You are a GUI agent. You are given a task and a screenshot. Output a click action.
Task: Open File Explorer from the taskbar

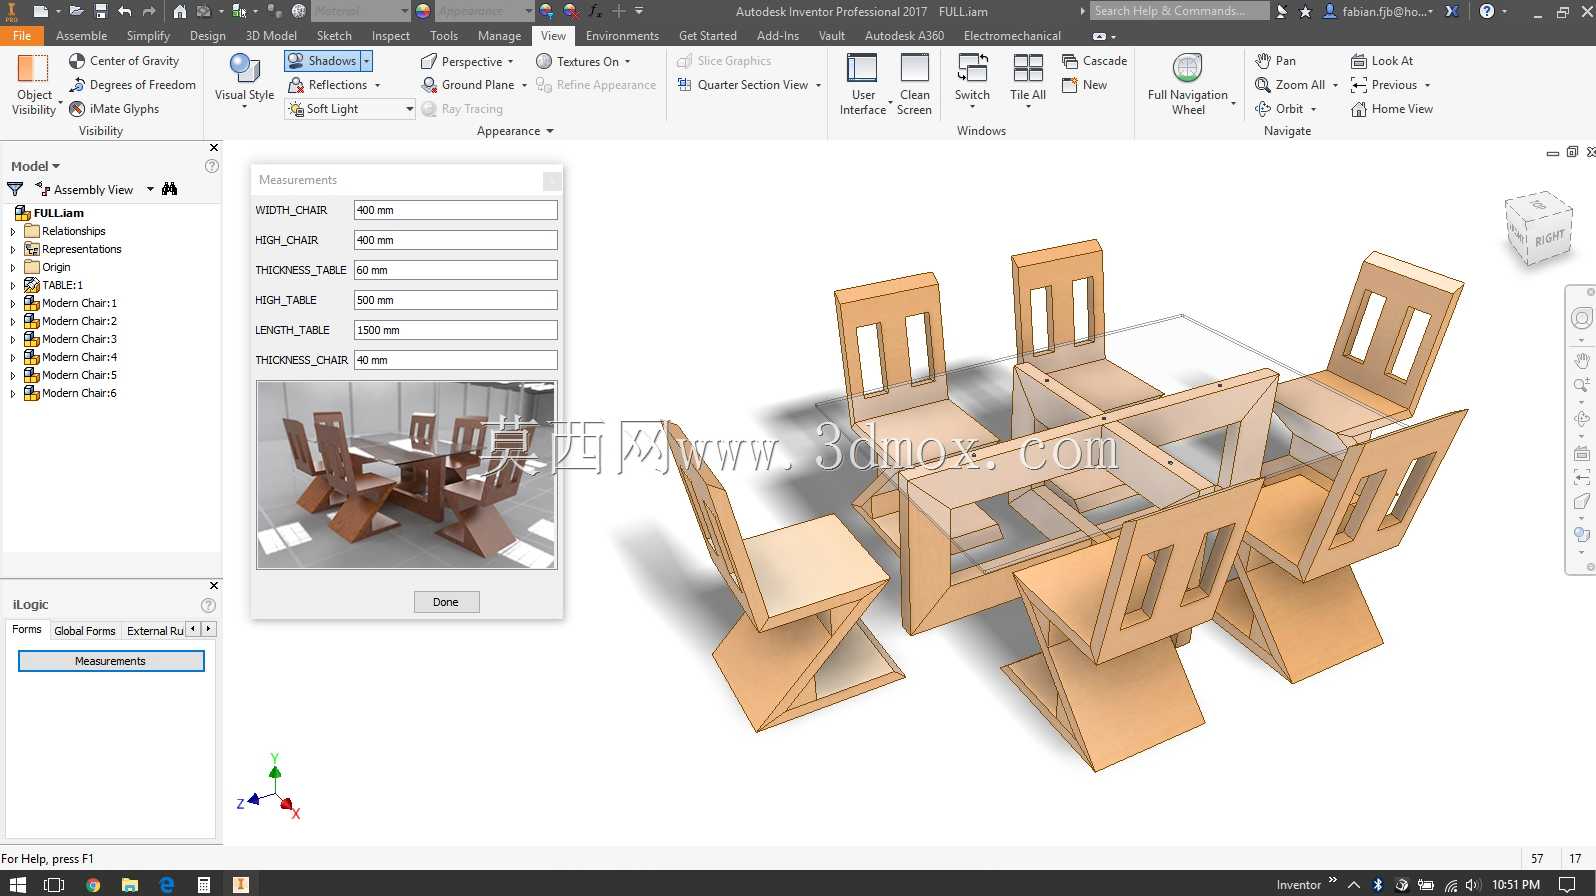[129, 884]
